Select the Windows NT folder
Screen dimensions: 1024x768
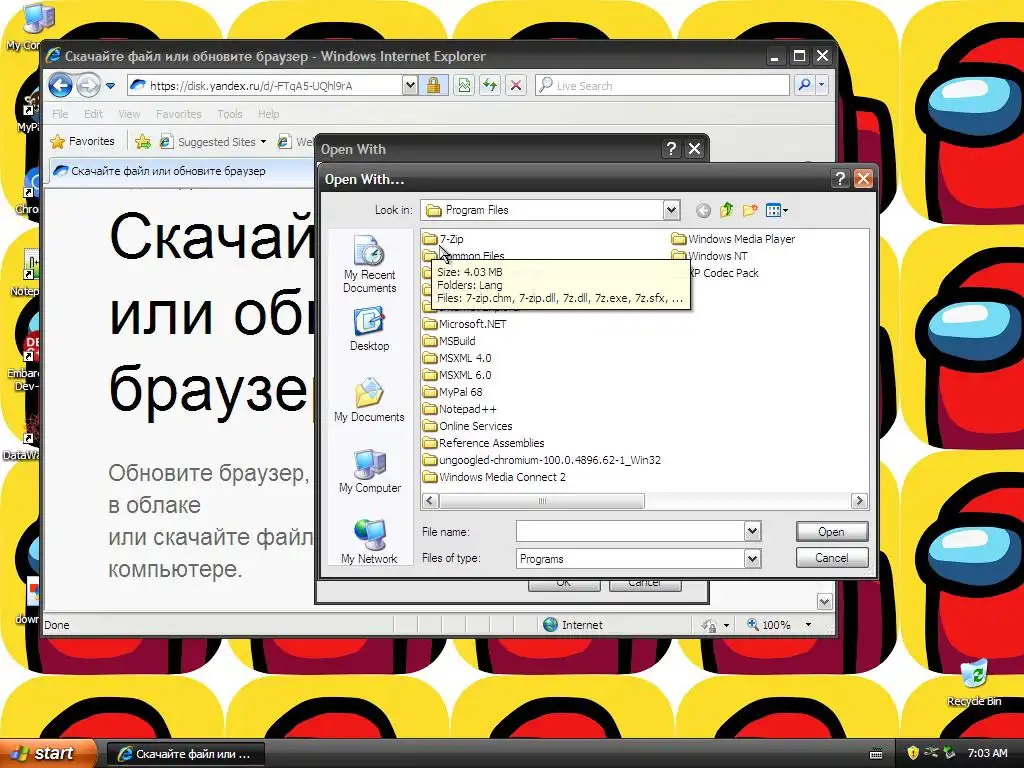point(709,256)
